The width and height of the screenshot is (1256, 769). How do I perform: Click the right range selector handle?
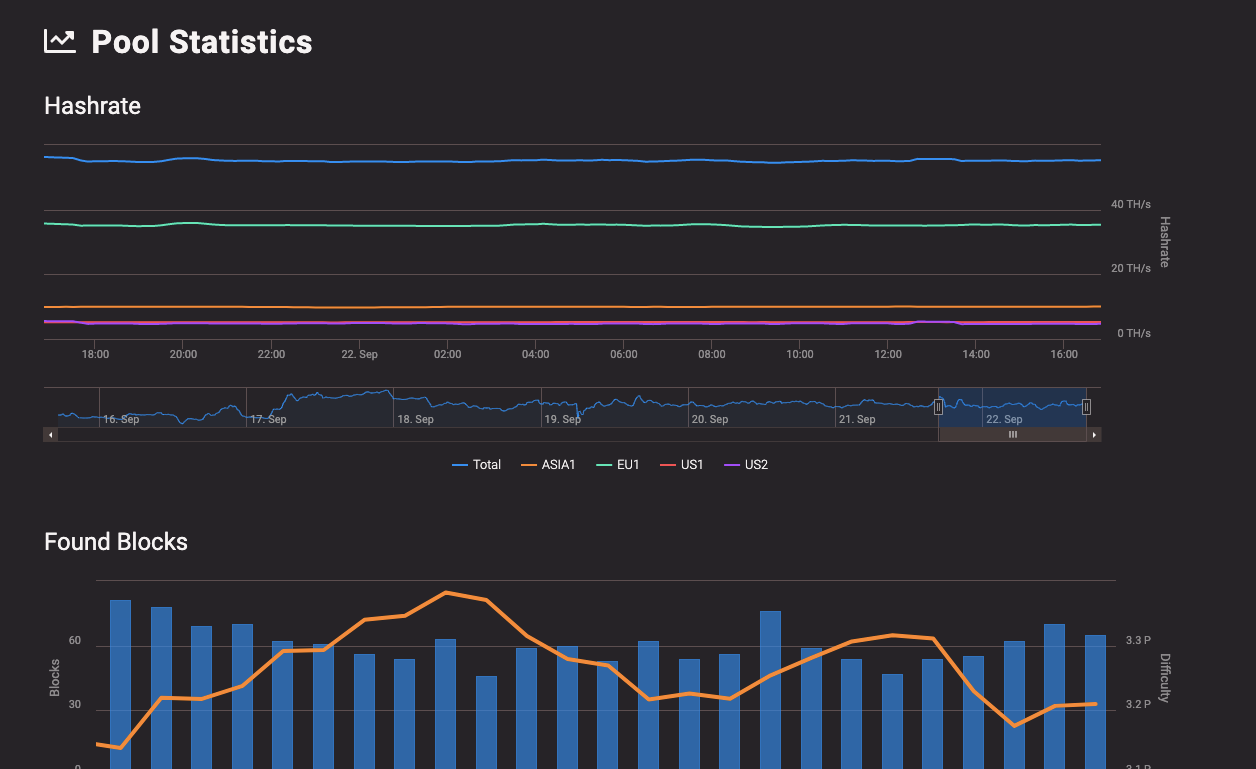coord(1086,406)
